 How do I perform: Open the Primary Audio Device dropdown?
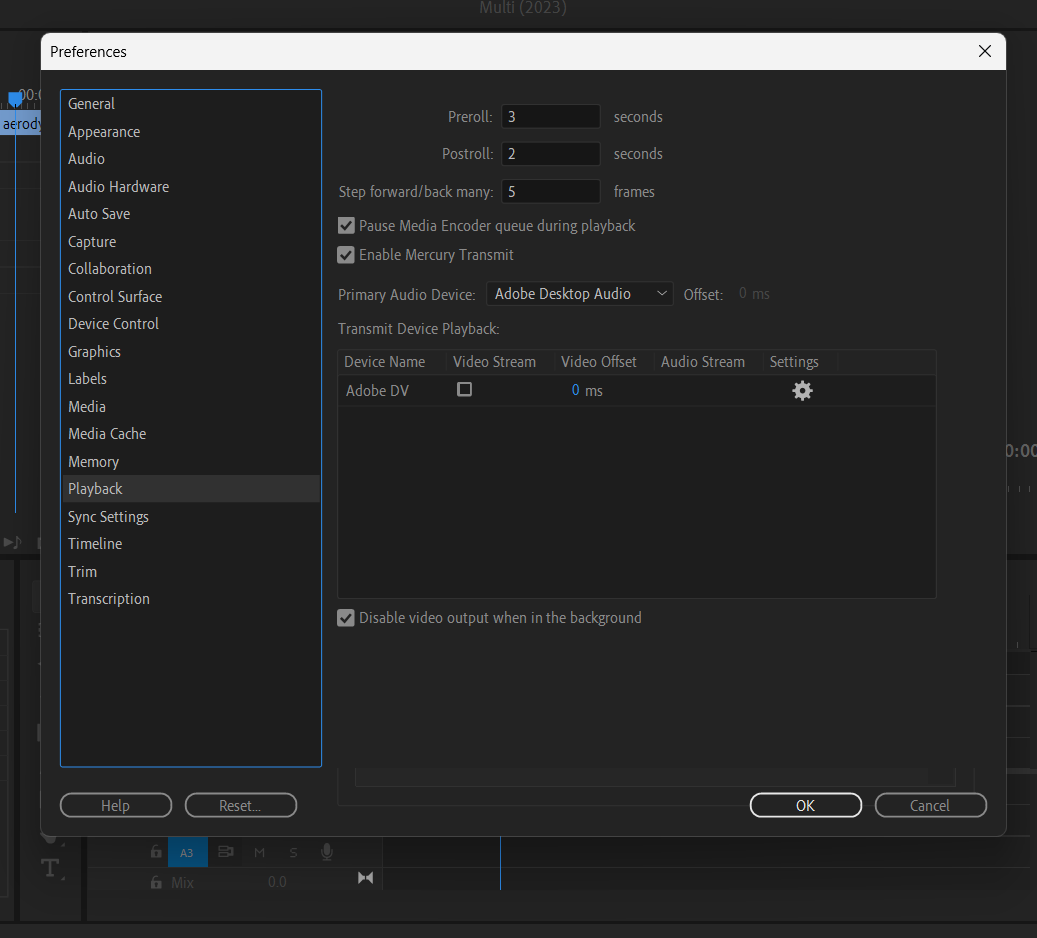pos(579,294)
